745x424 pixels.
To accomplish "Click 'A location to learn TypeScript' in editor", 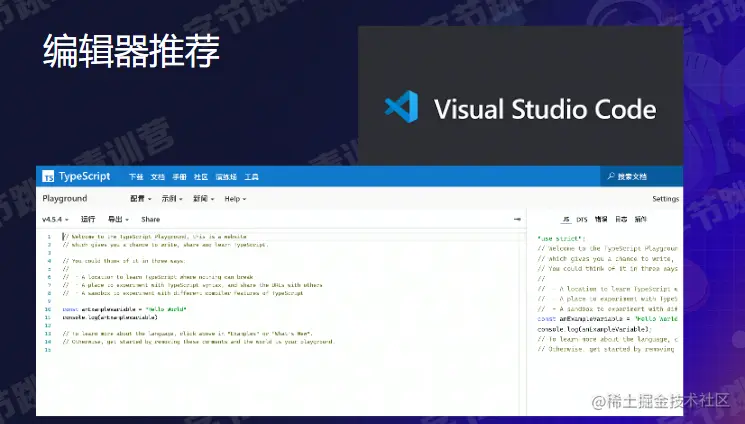I will [158, 277].
